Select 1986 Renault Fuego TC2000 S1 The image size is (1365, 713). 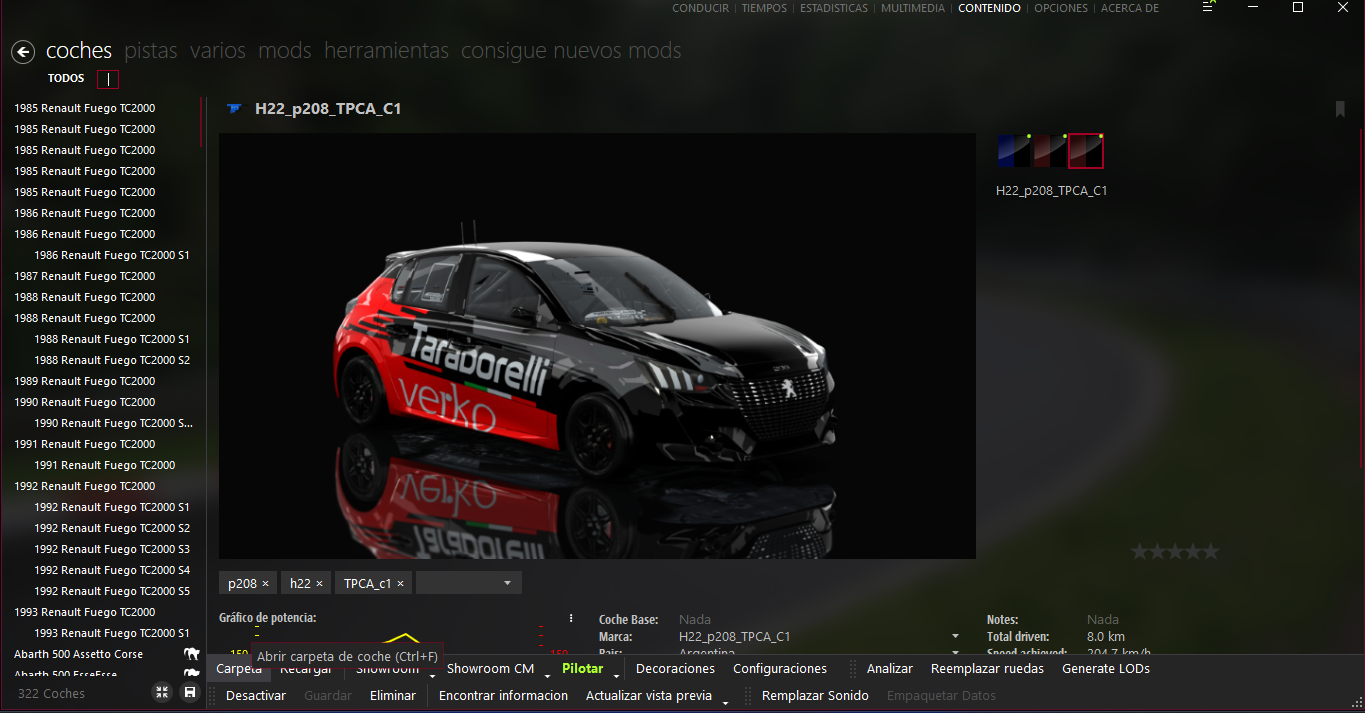pos(112,255)
